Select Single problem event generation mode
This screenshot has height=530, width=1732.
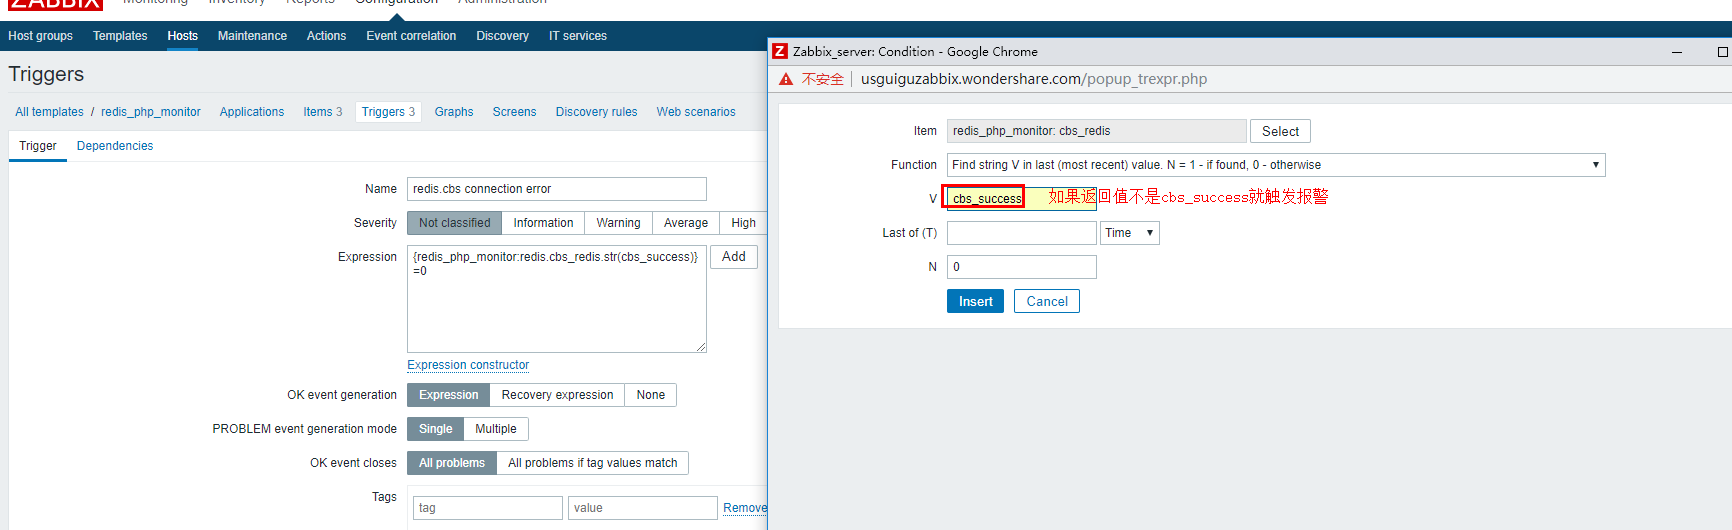tap(435, 429)
